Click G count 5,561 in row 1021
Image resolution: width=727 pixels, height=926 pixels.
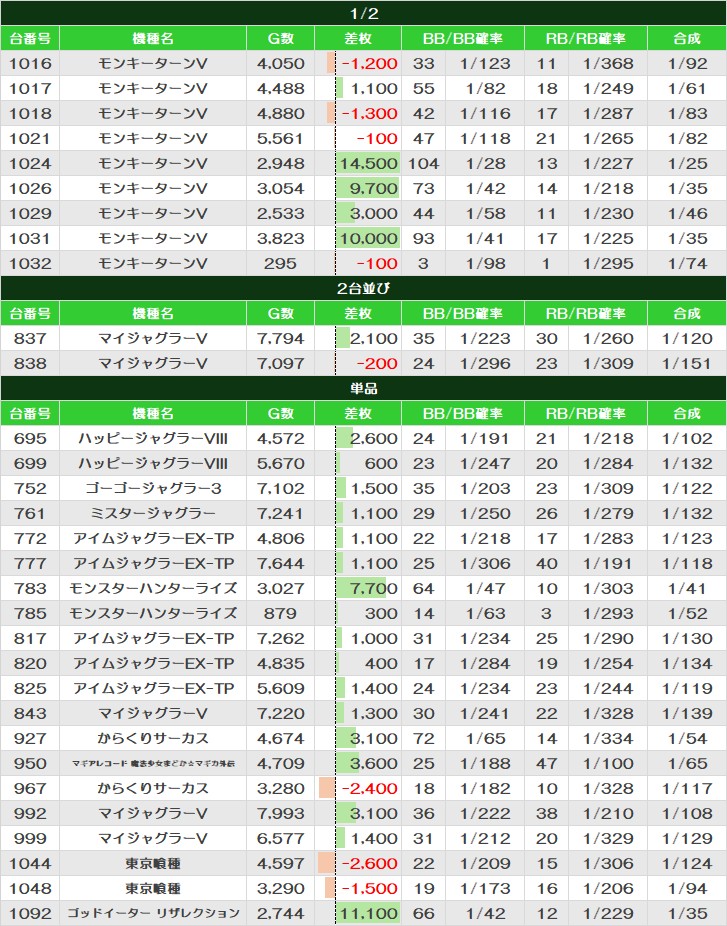tap(281, 138)
